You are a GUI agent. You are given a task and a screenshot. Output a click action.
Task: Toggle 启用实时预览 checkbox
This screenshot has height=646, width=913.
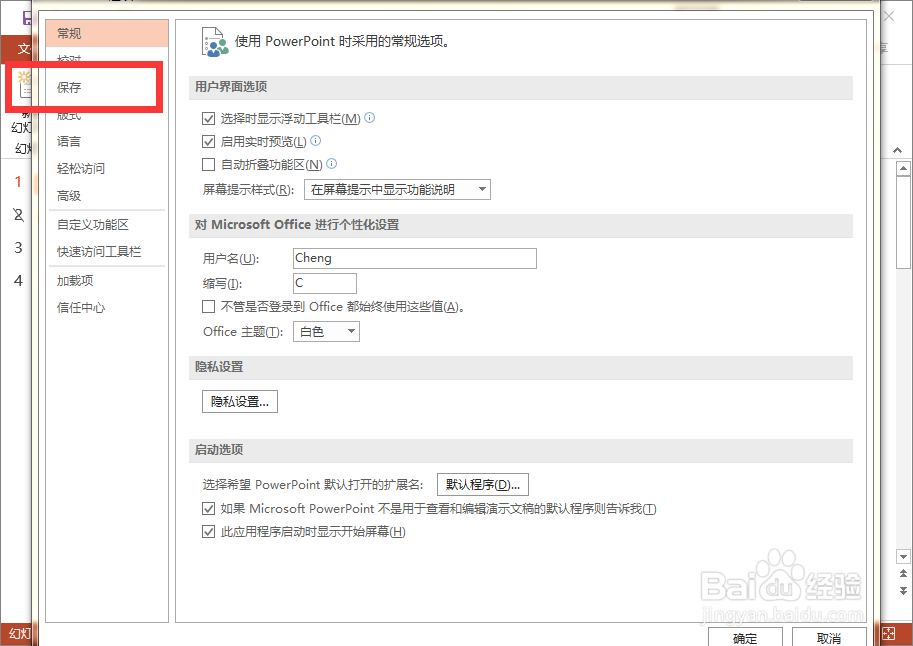(x=208, y=142)
